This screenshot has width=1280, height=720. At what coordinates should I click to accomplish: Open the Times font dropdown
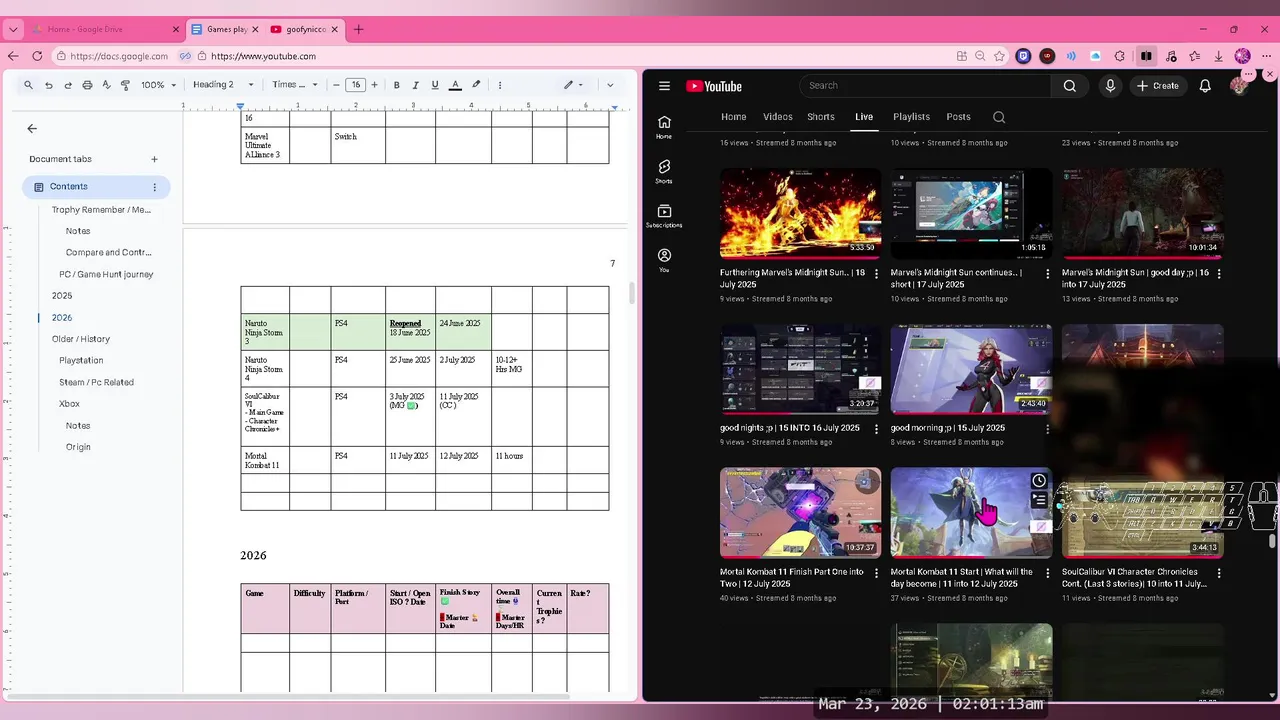pyautogui.click(x=295, y=85)
